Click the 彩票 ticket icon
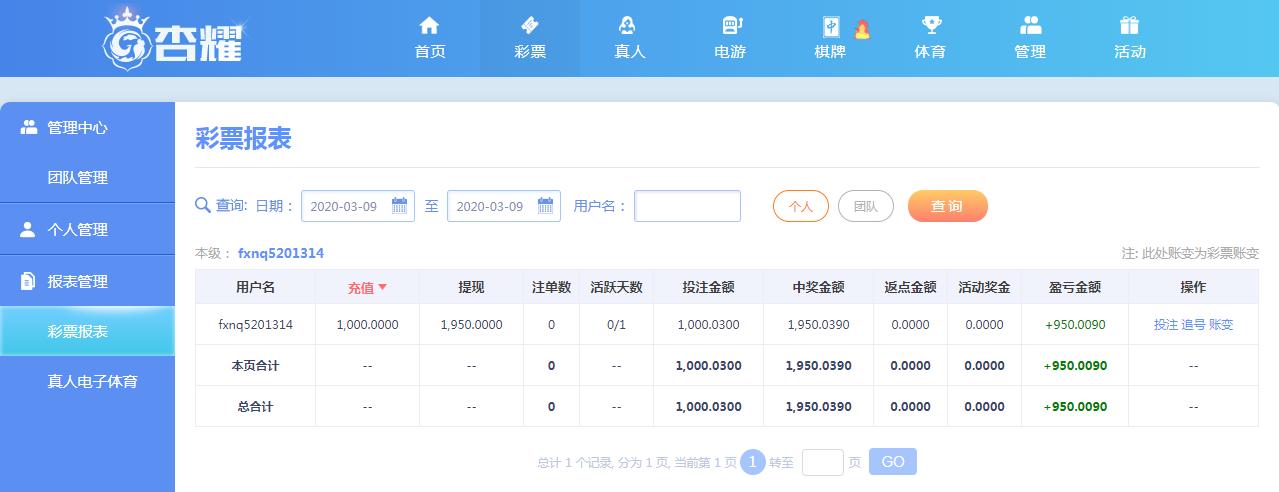 (x=530, y=25)
